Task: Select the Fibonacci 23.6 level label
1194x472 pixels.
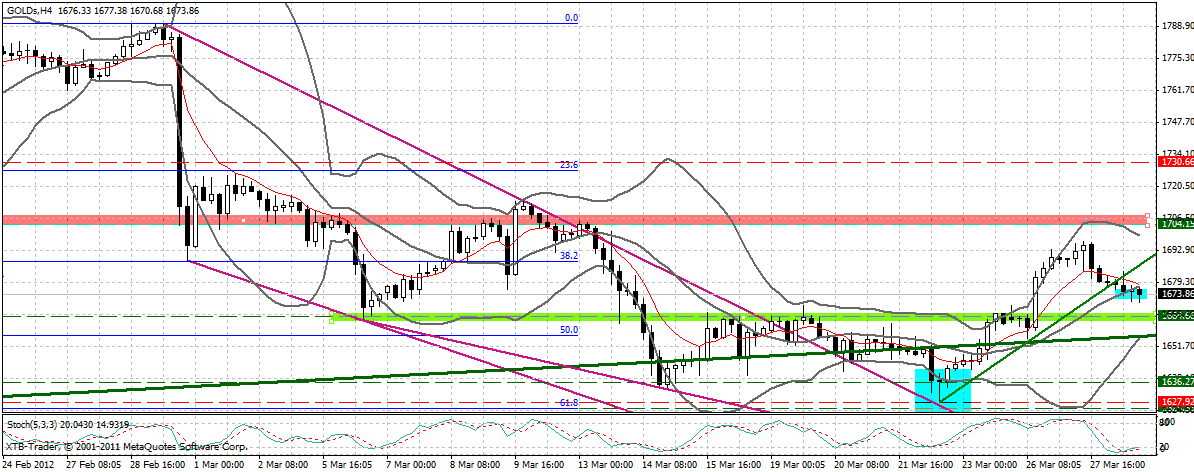Action: click(x=570, y=164)
